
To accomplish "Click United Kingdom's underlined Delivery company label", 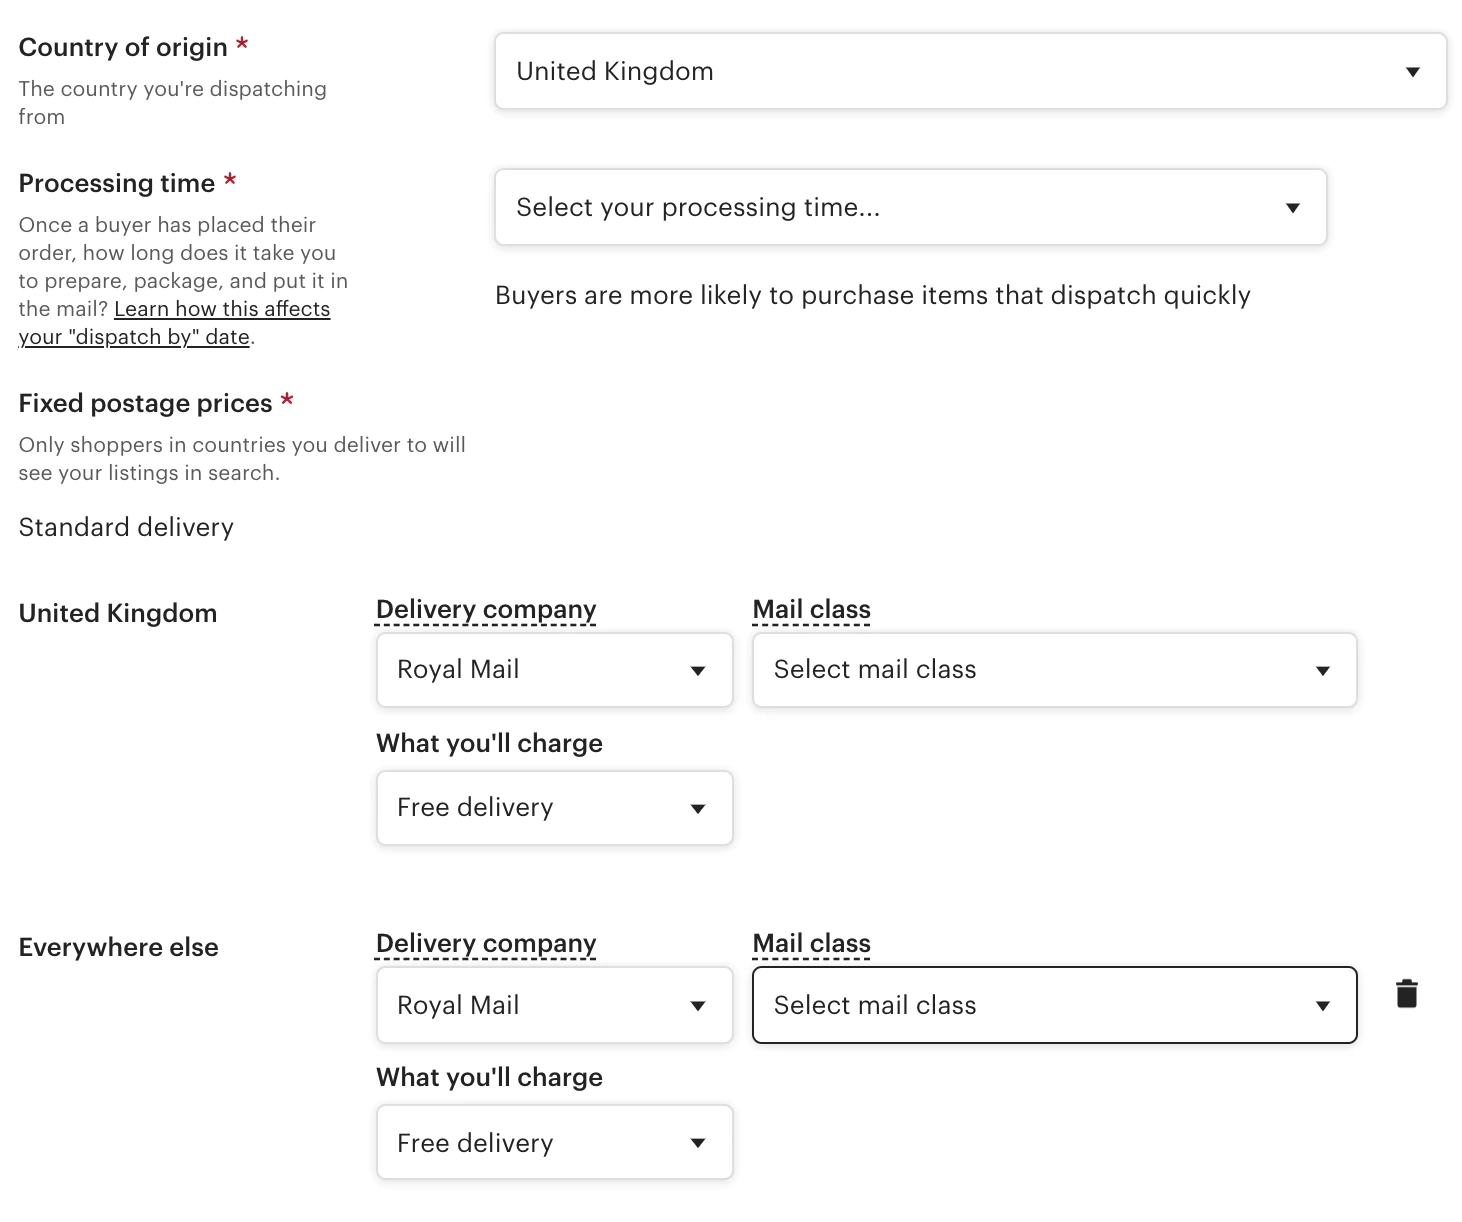I will (486, 609).
